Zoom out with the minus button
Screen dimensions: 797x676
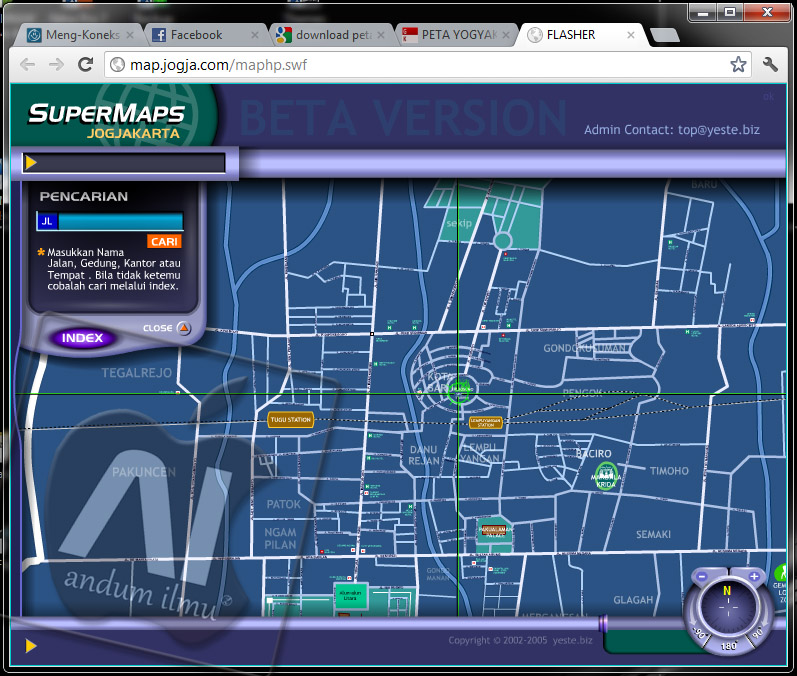pyautogui.click(x=701, y=576)
